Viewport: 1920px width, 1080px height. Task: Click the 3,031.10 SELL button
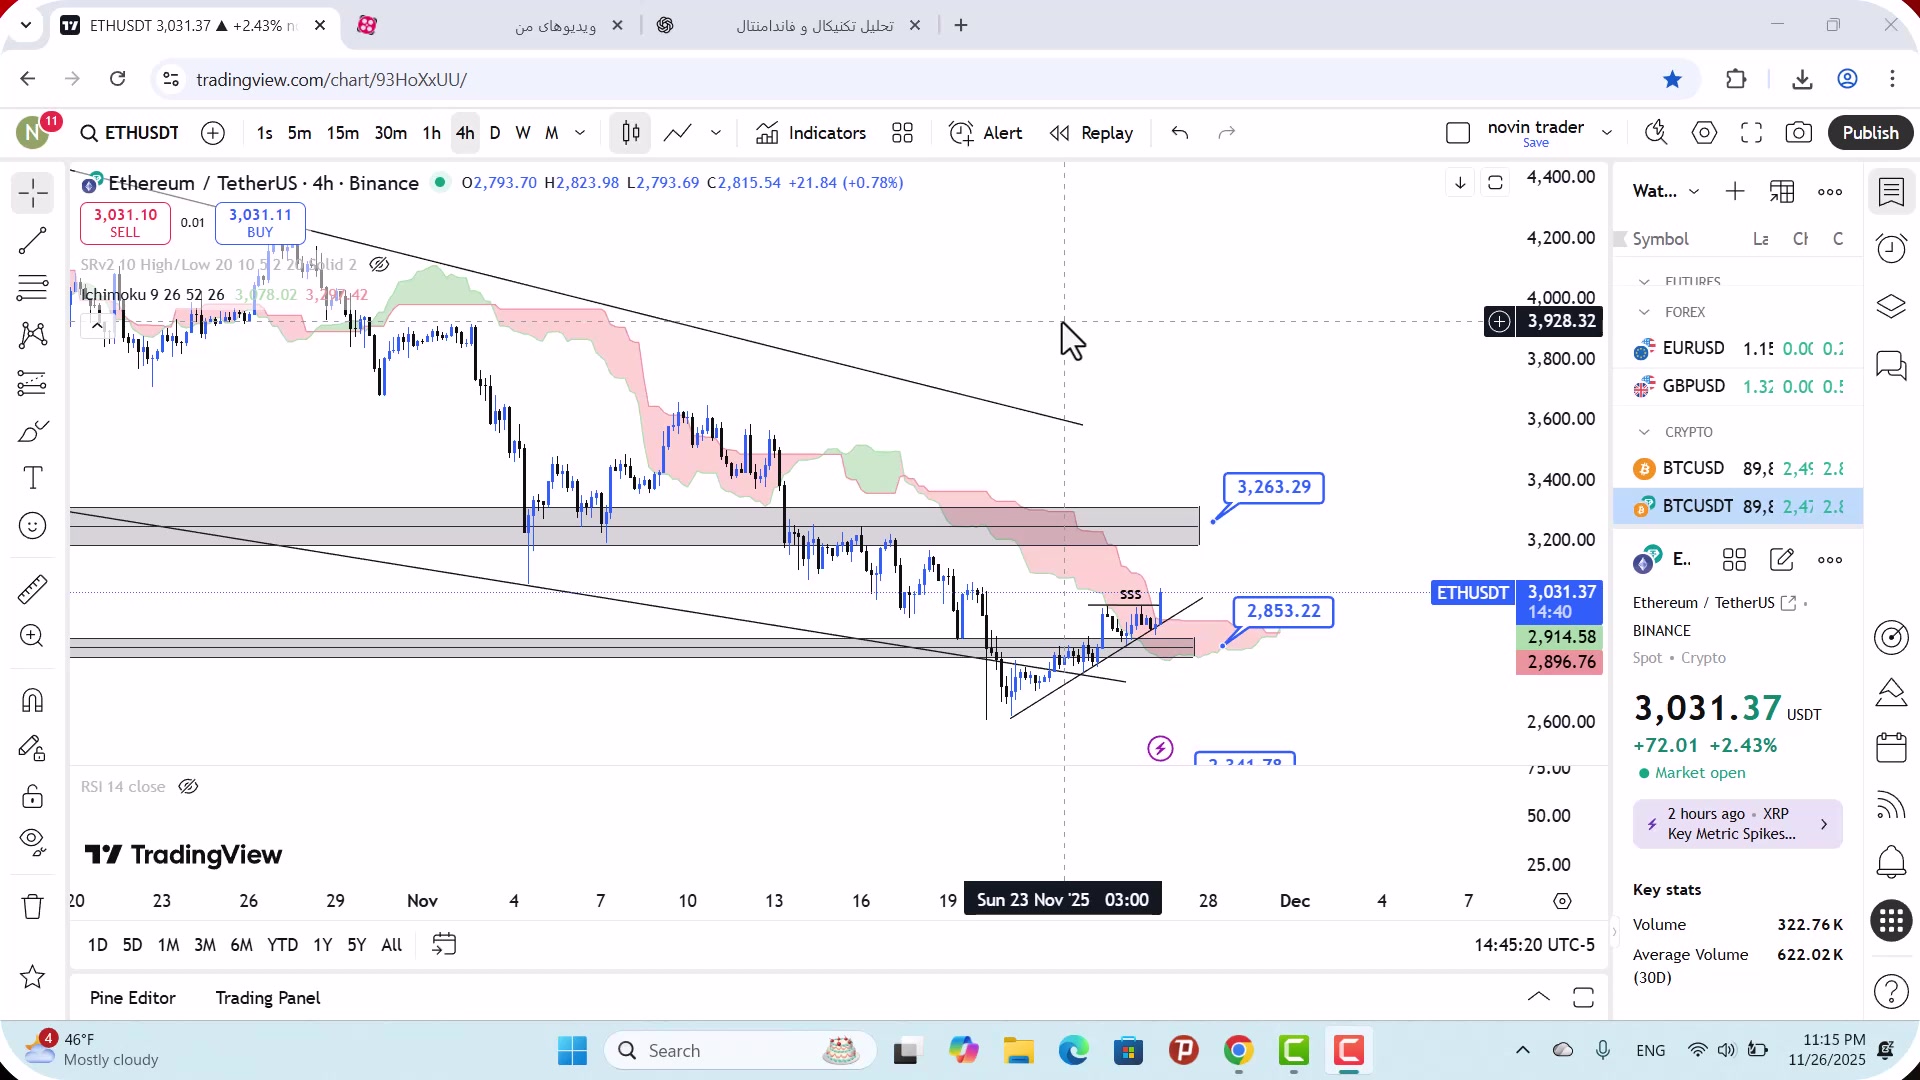(125, 222)
